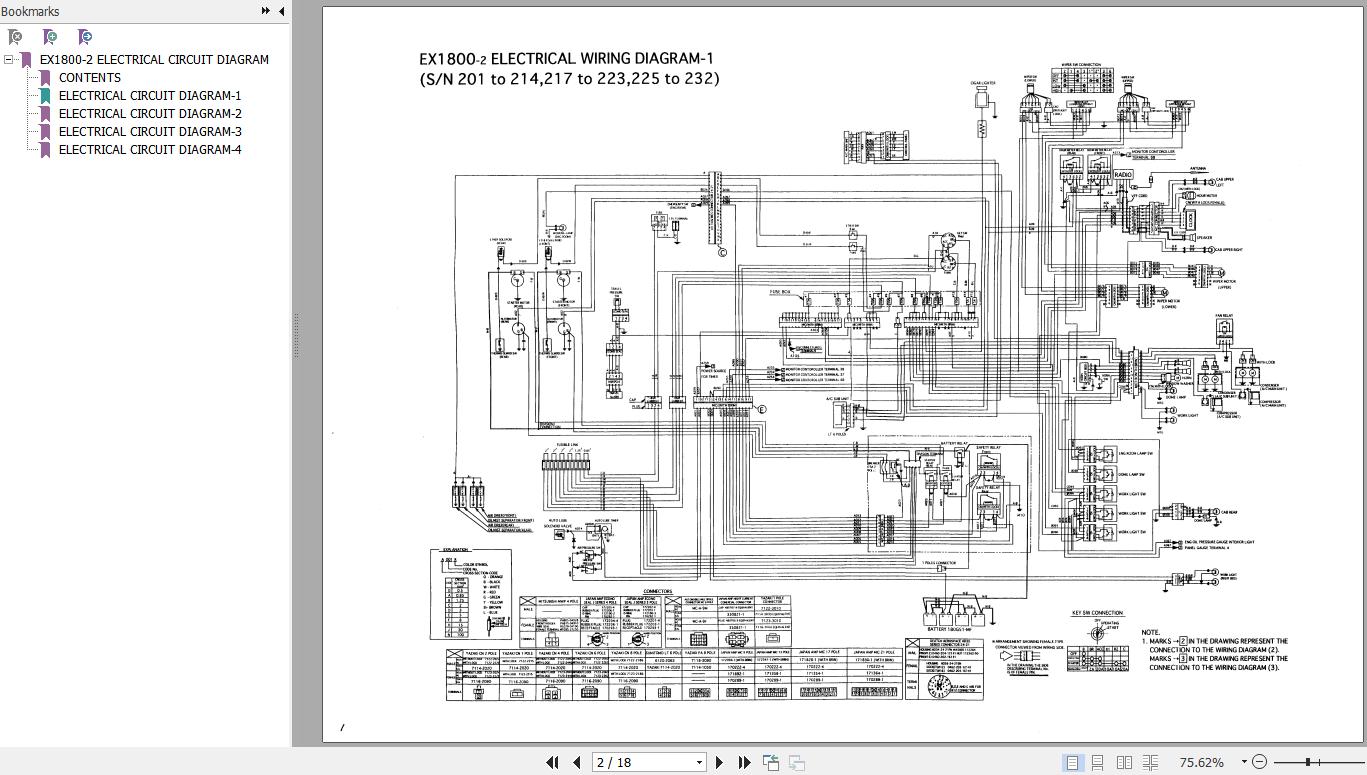Click the go to bookmark arrow icon
1367x775 pixels.
tap(85, 37)
